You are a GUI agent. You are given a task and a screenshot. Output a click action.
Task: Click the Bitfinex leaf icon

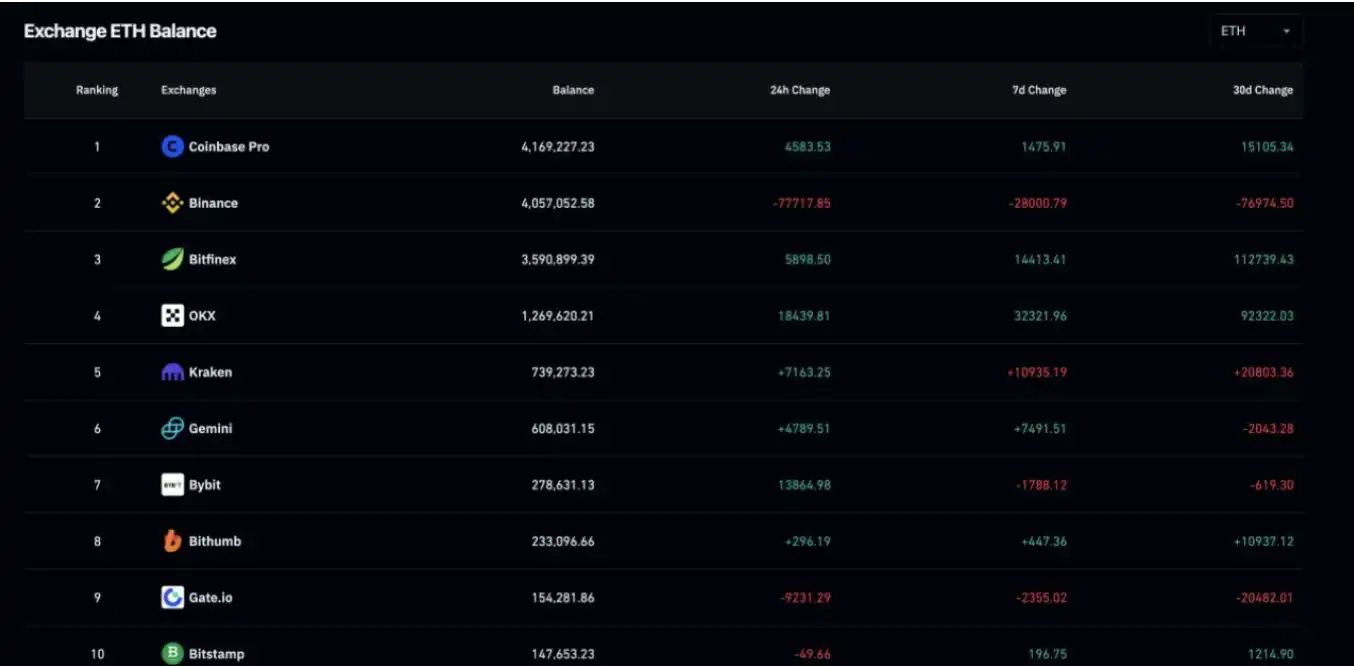pyautogui.click(x=172, y=260)
